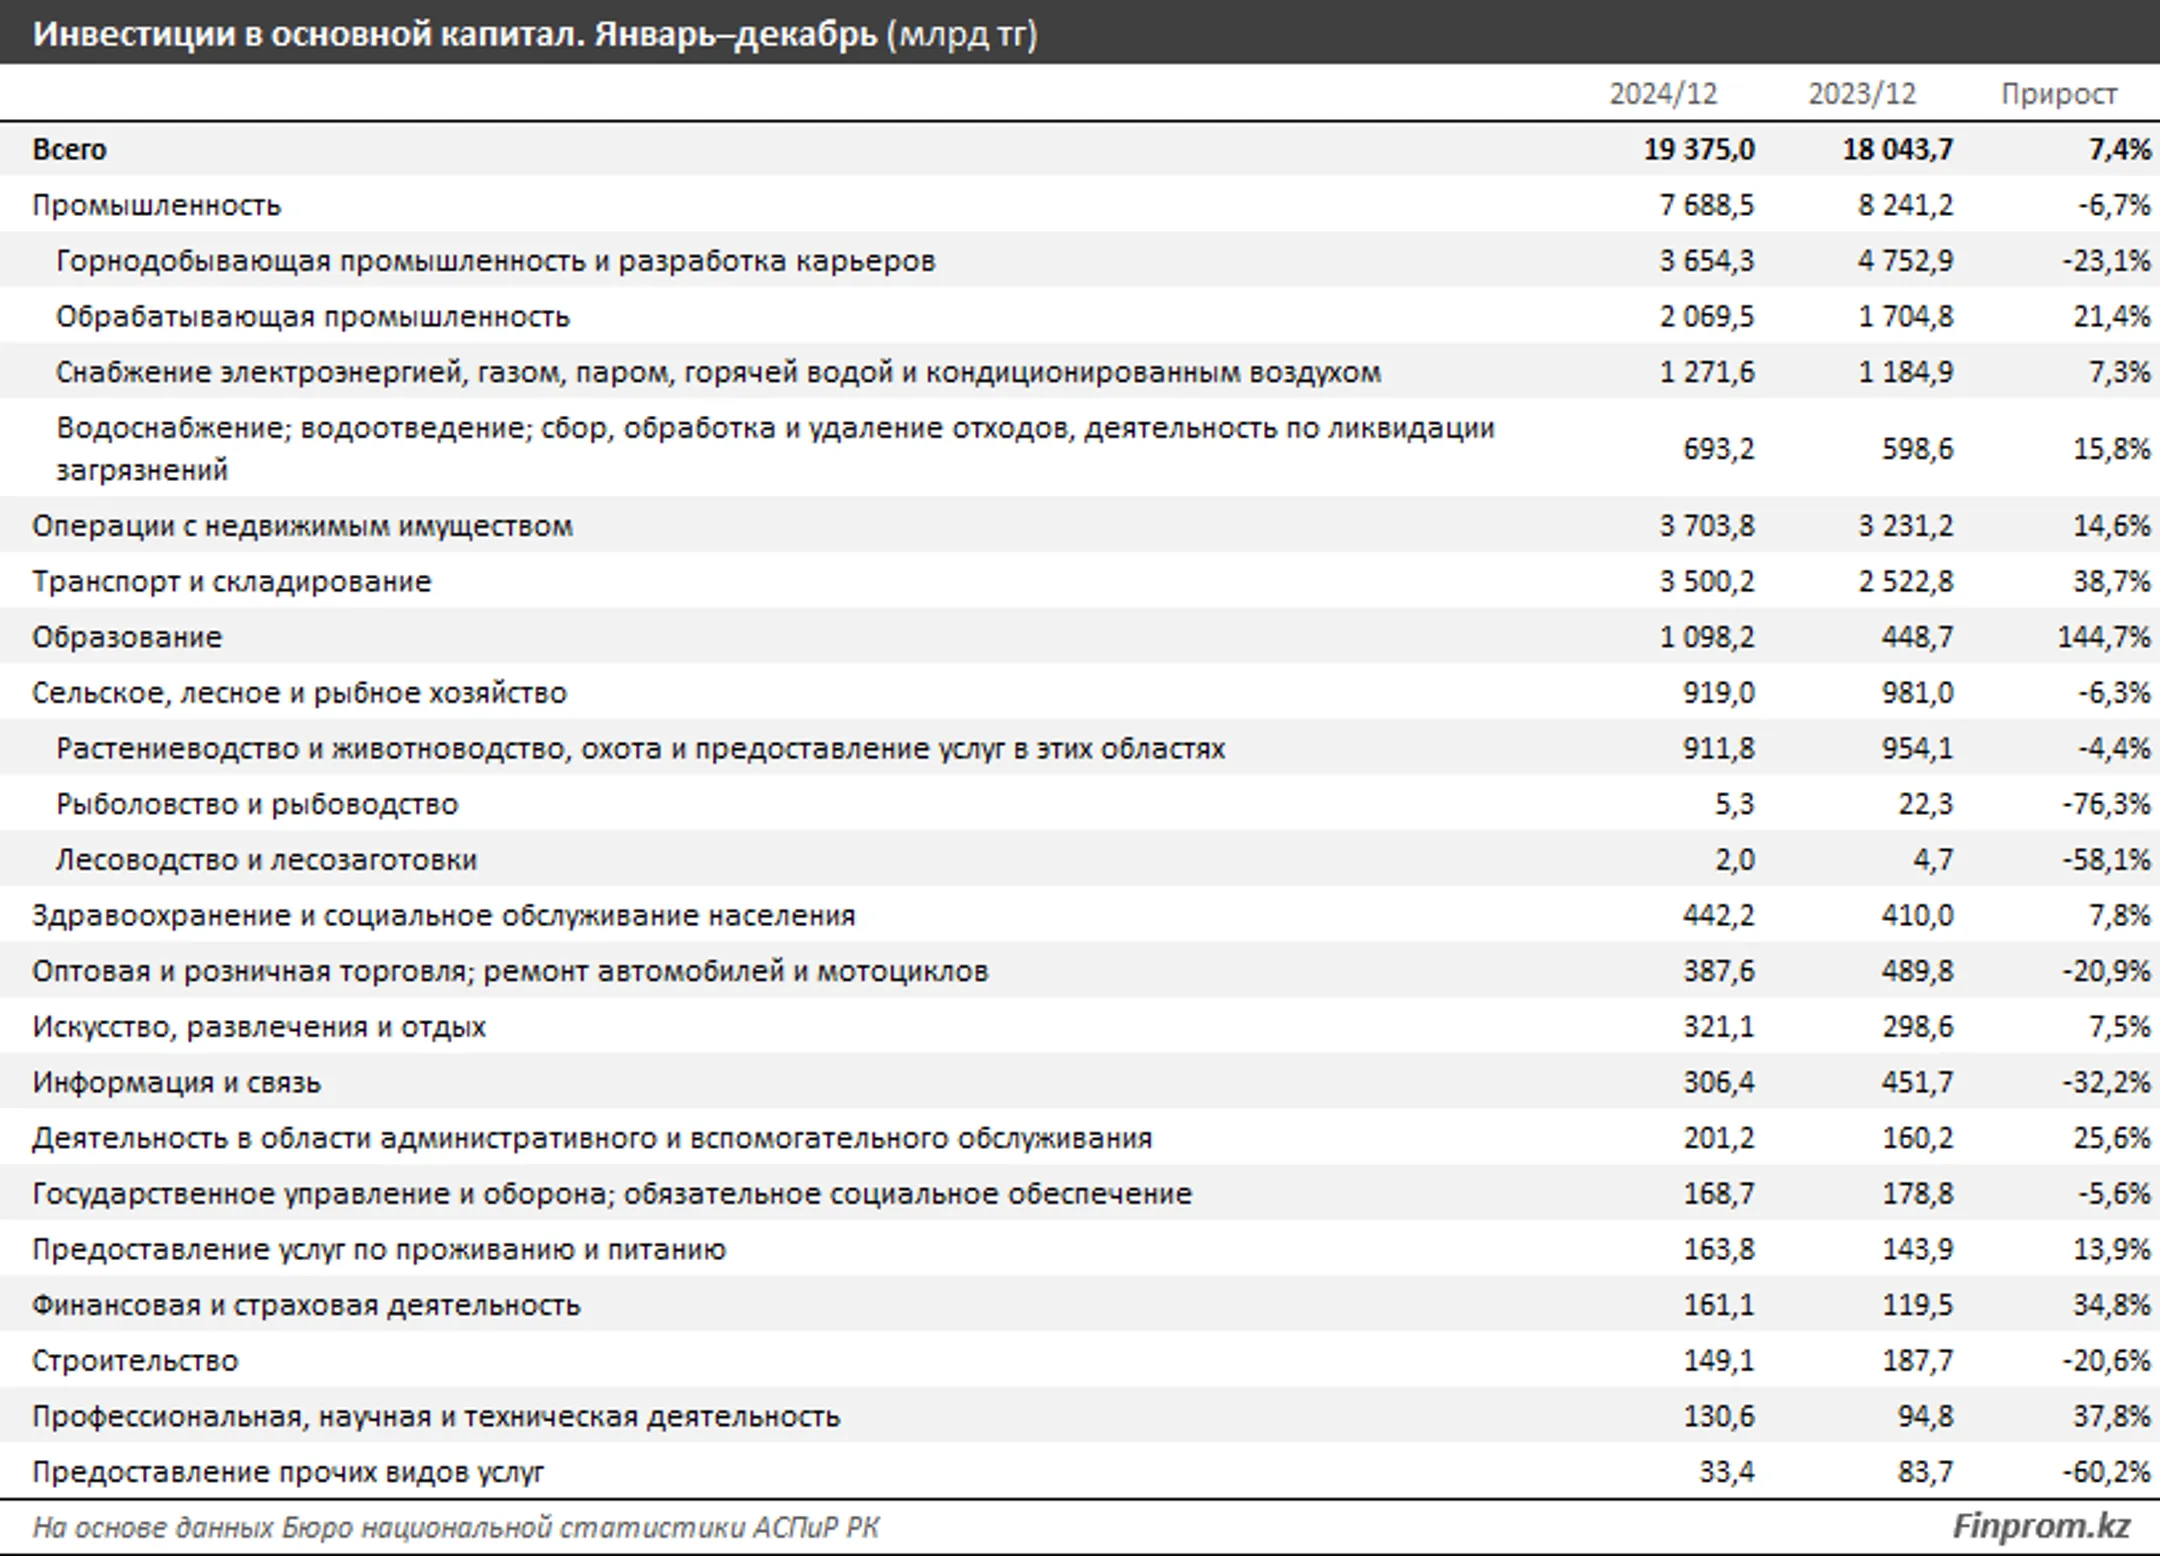
Task: Click the Бюро национальной статистики footnote
Action: tap(456, 1527)
